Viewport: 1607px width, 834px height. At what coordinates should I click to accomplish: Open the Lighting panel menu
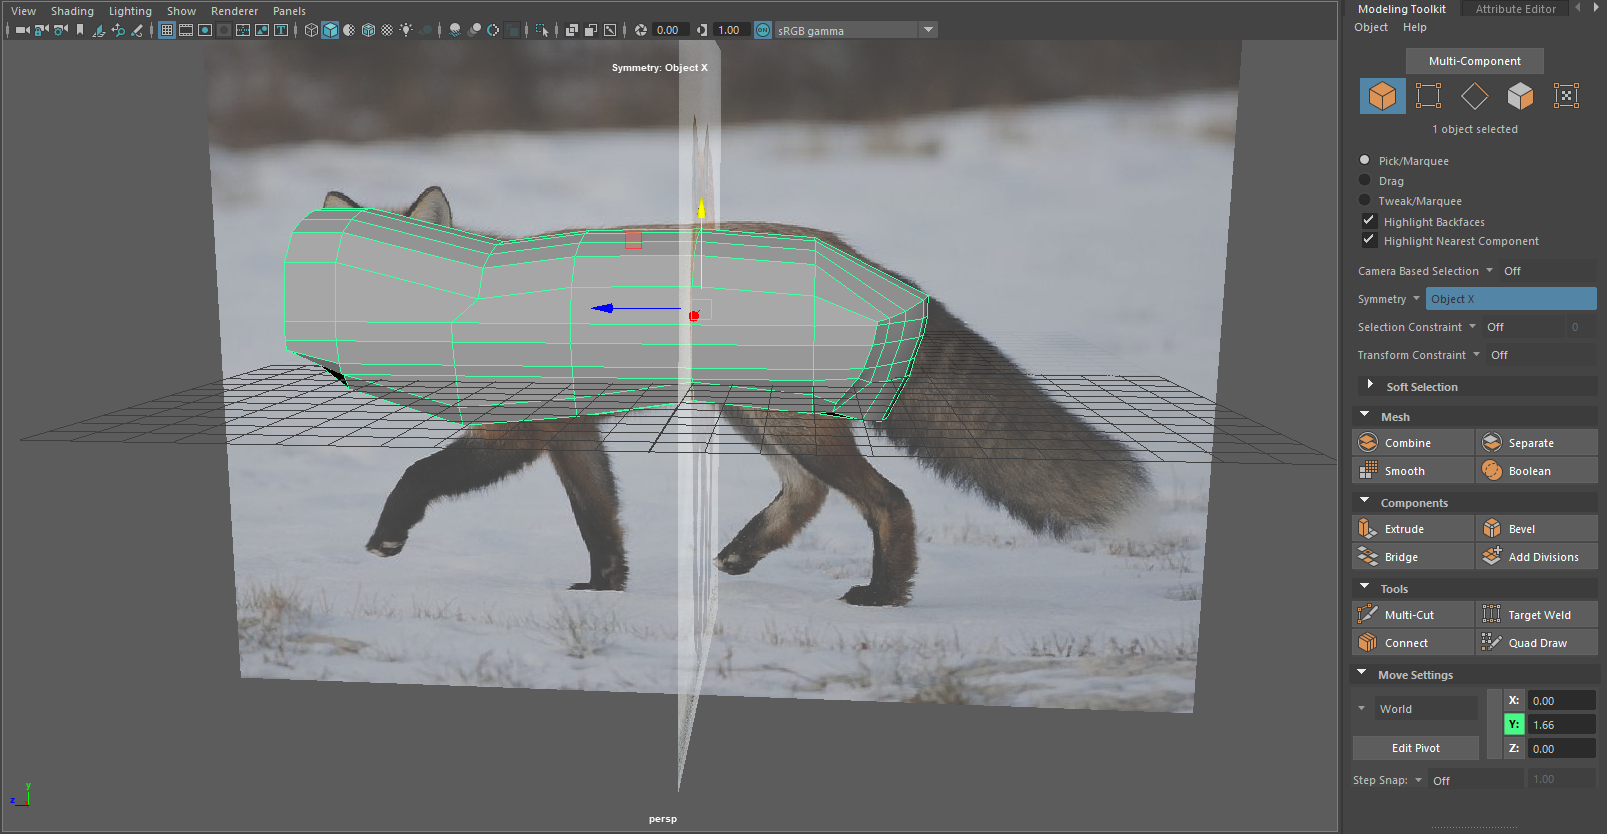(x=130, y=11)
